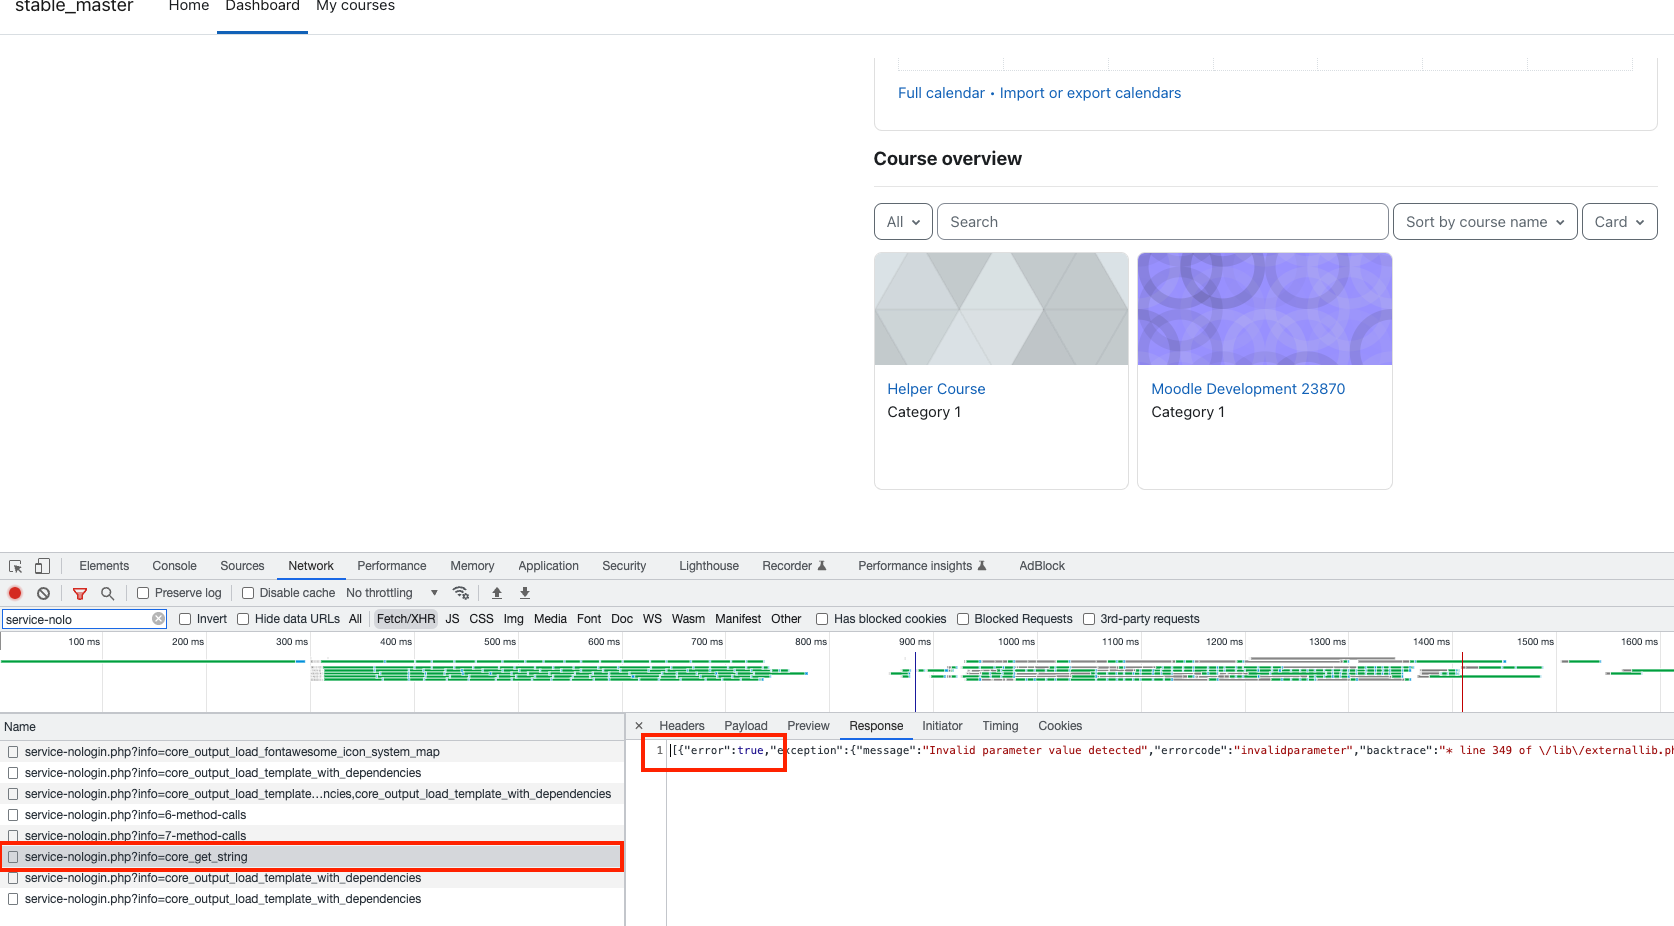
Task: Go to My courses in navigation
Action: tap(355, 6)
